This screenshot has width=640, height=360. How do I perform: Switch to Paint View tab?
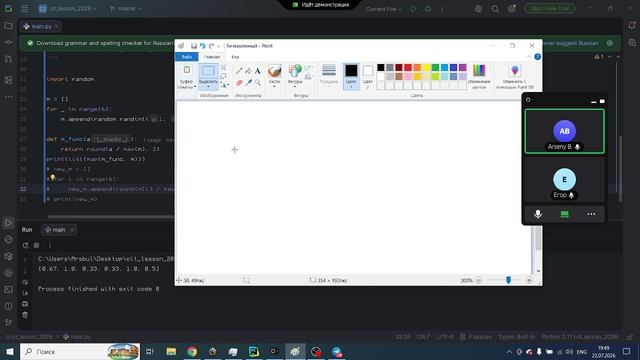tap(236, 57)
